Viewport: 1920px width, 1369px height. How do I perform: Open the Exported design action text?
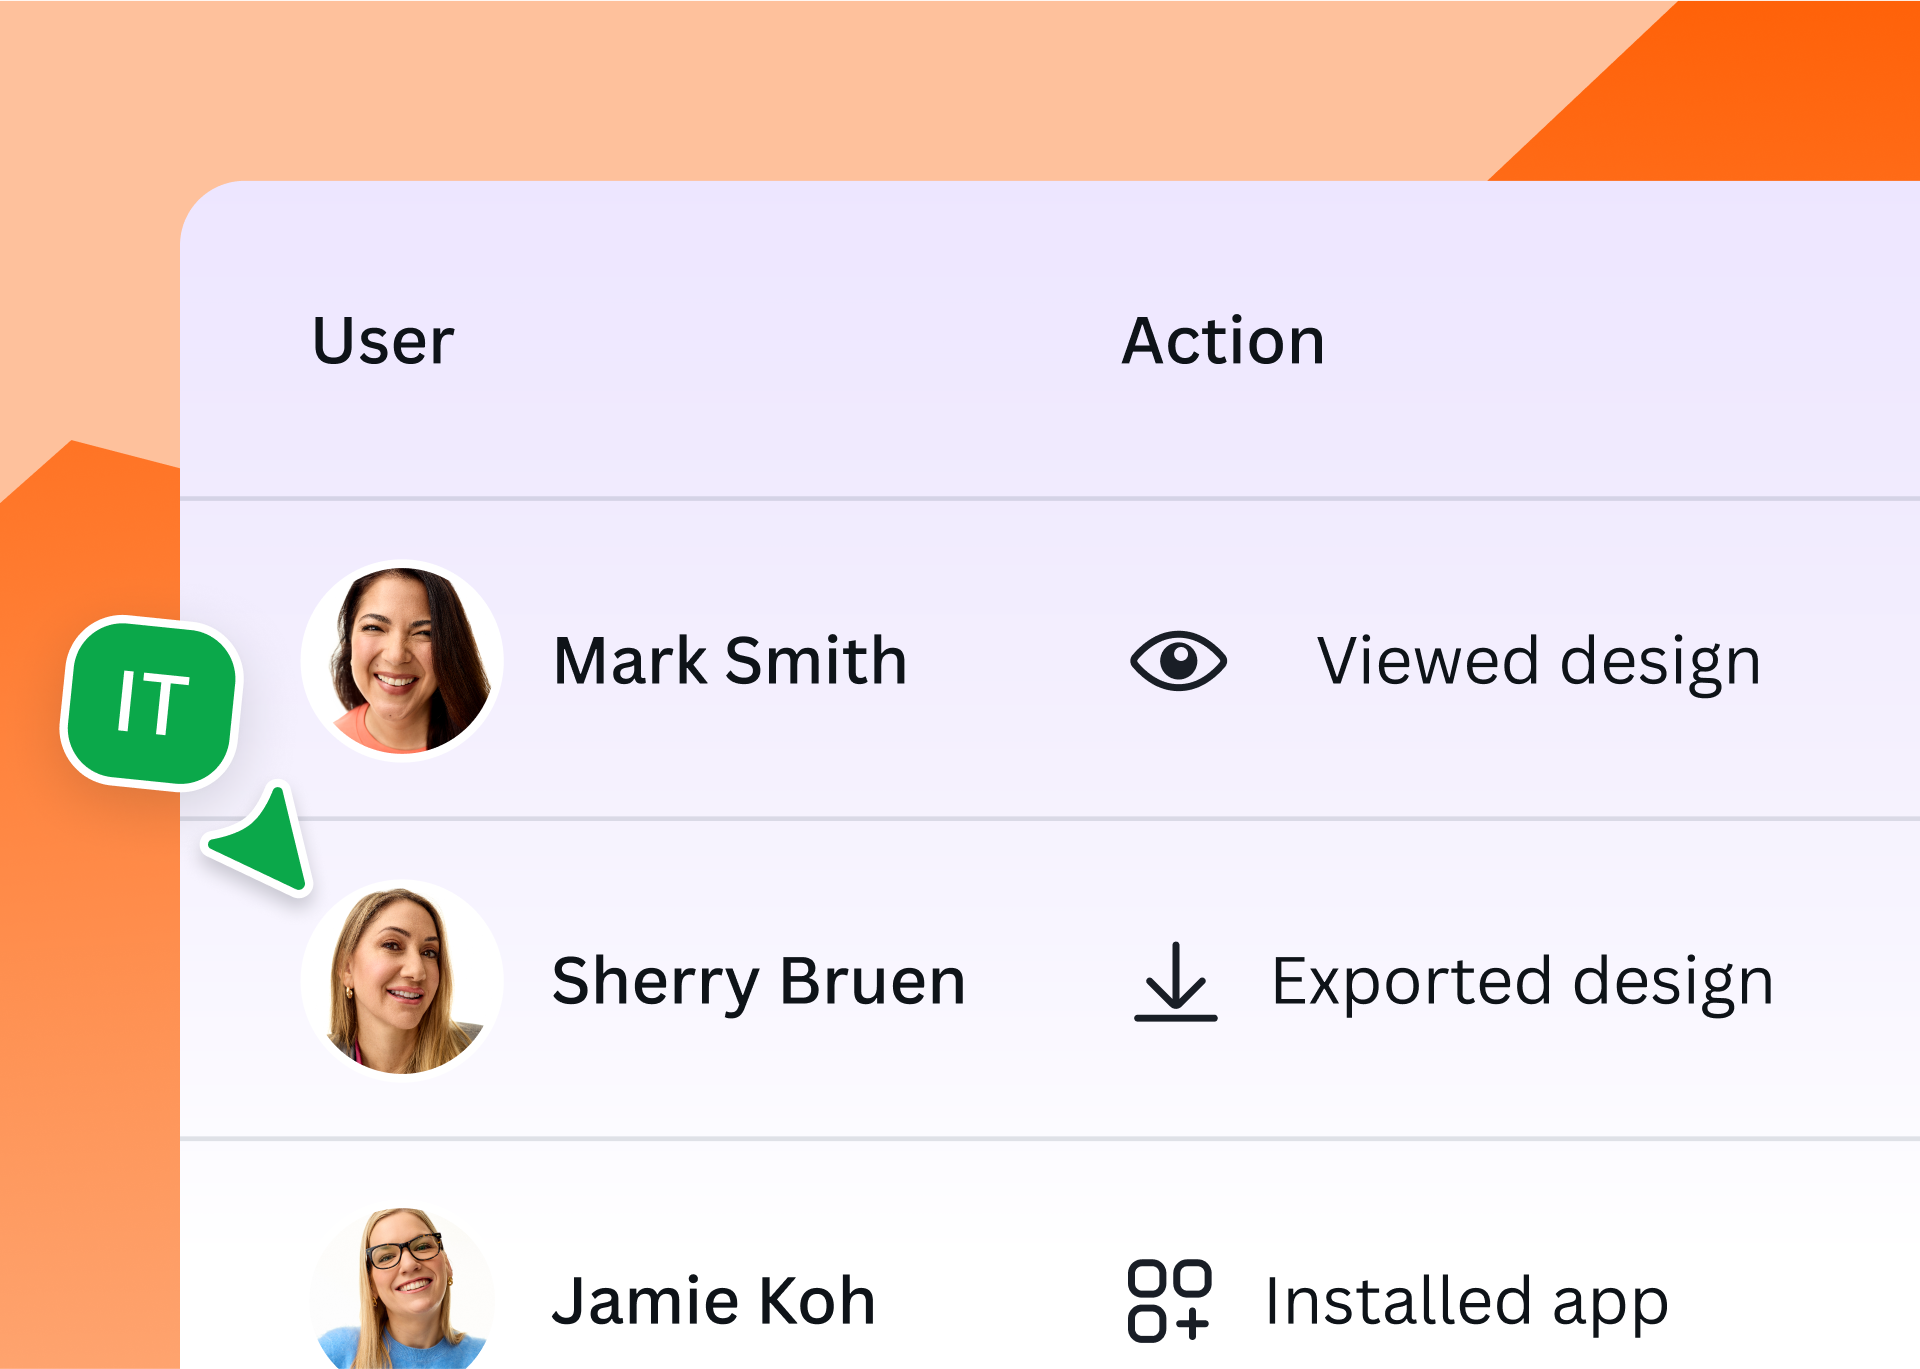coord(1522,981)
